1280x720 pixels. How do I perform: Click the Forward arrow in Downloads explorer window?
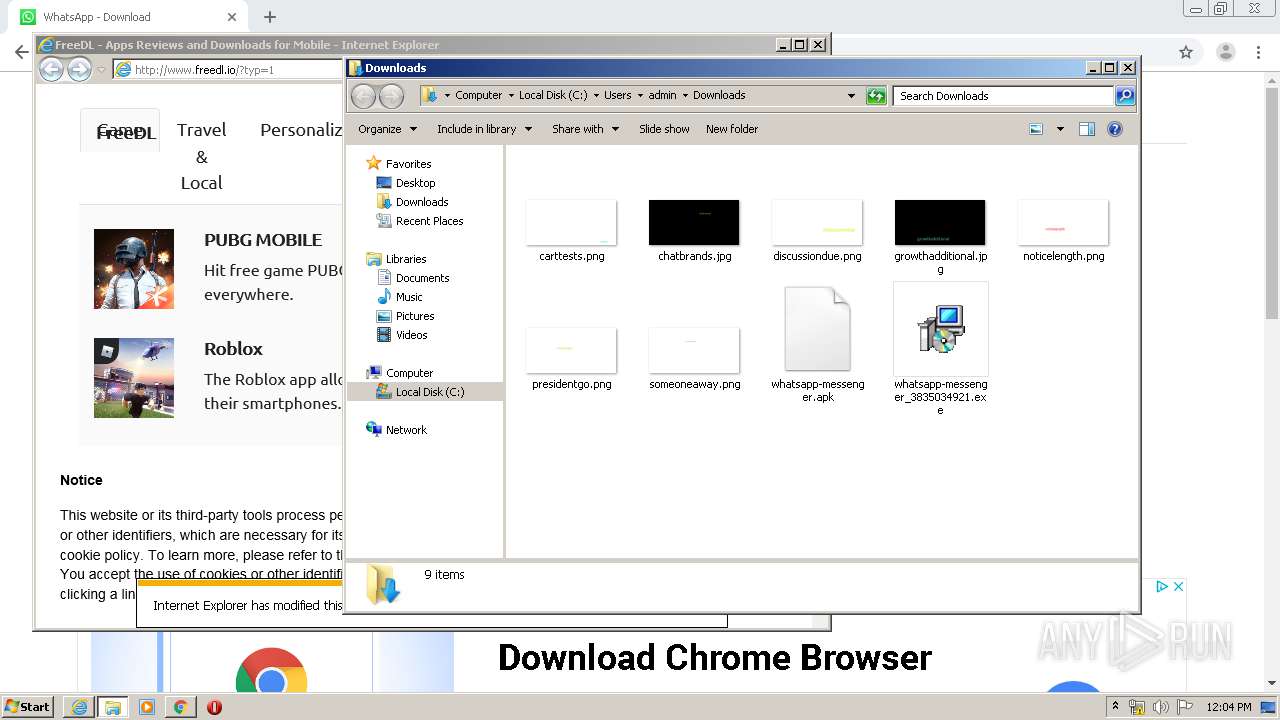(x=391, y=96)
